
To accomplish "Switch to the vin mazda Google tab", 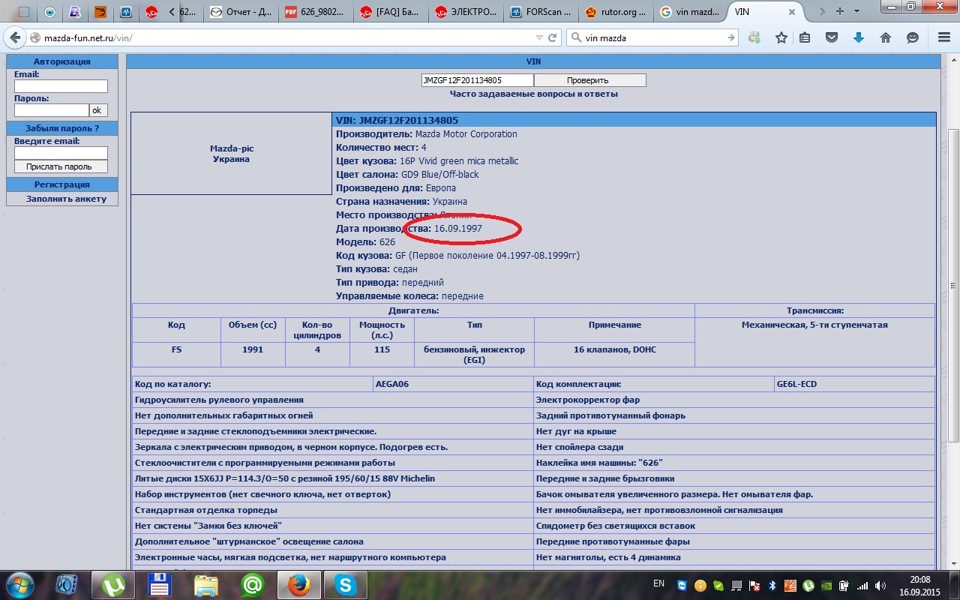I will [689, 12].
